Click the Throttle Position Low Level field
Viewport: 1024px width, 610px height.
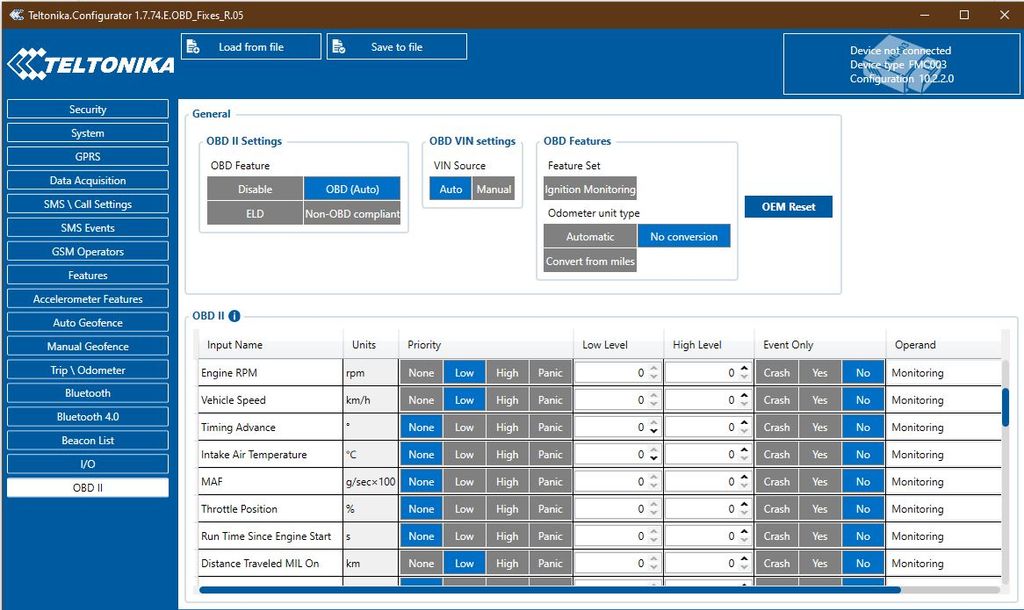point(610,509)
